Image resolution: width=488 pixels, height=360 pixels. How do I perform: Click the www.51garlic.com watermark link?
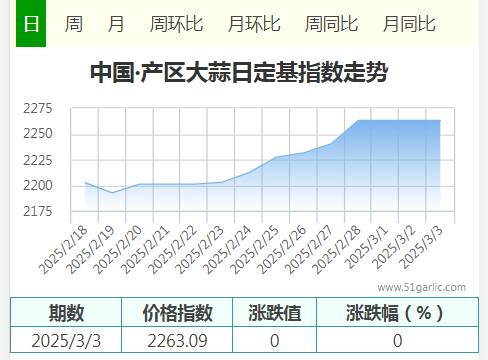(x=421, y=287)
